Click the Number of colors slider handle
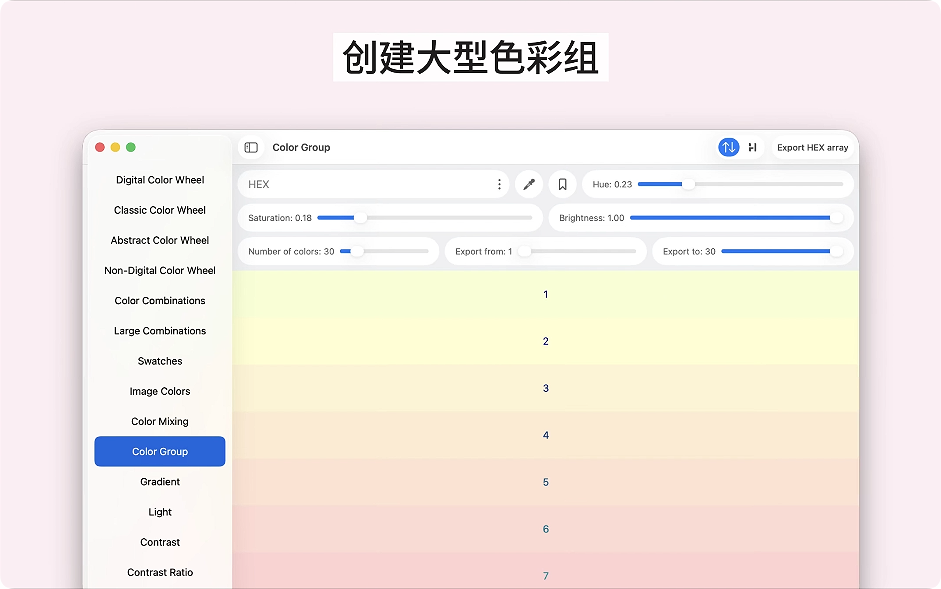This screenshot has width=941, height=589. [356, 251]
